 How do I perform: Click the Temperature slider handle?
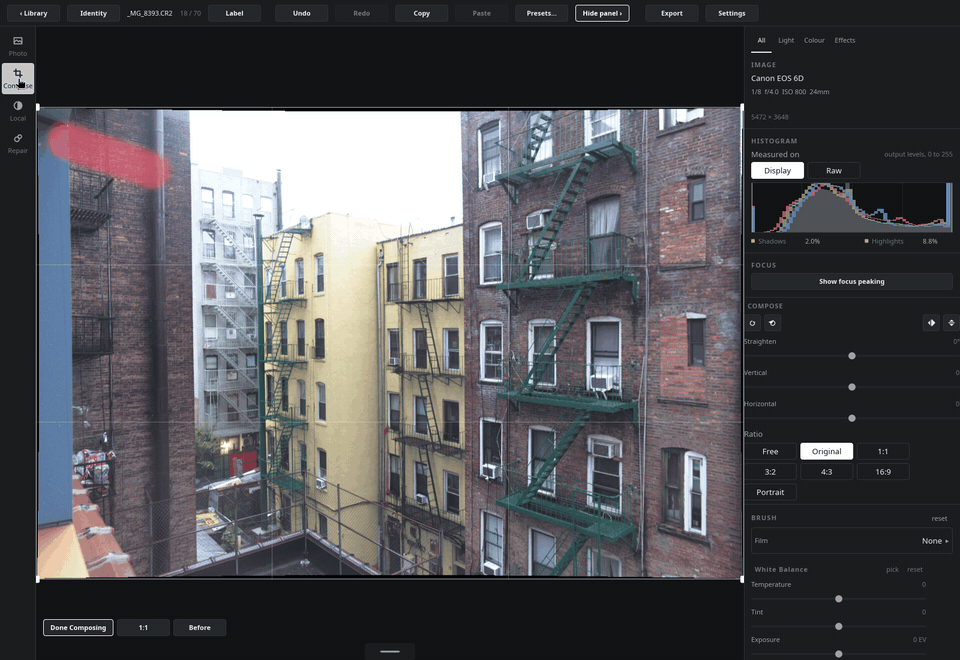coord(839,599)
